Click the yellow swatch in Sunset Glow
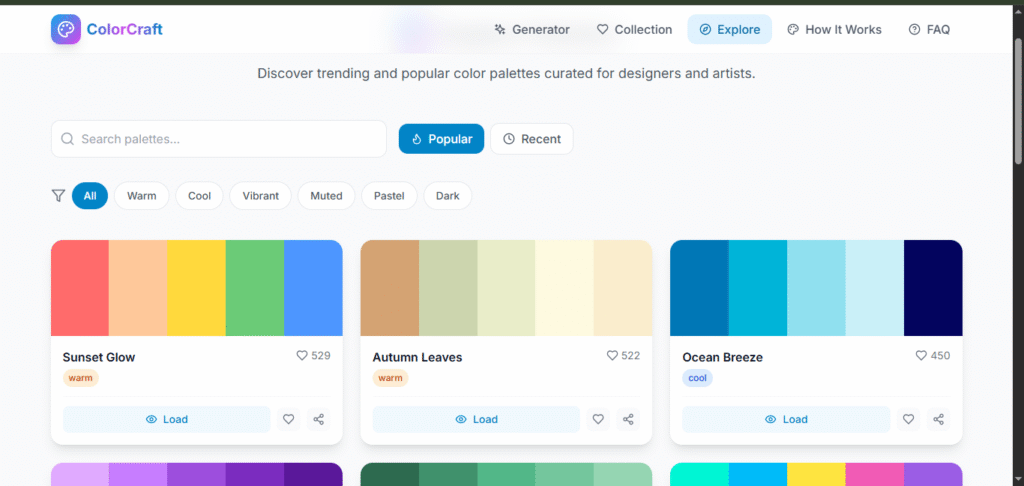This screenshot has height=486, width=1024. click(196, 288)
